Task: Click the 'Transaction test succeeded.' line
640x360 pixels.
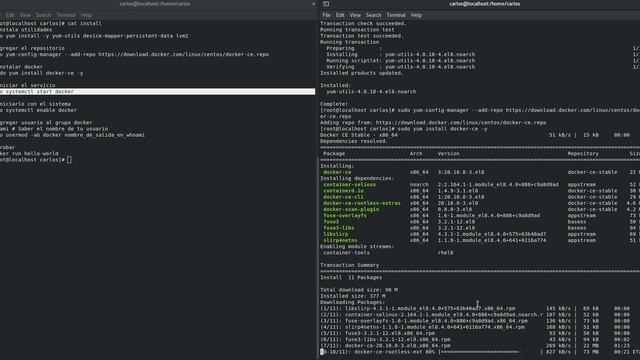Action: click(362, 36)
